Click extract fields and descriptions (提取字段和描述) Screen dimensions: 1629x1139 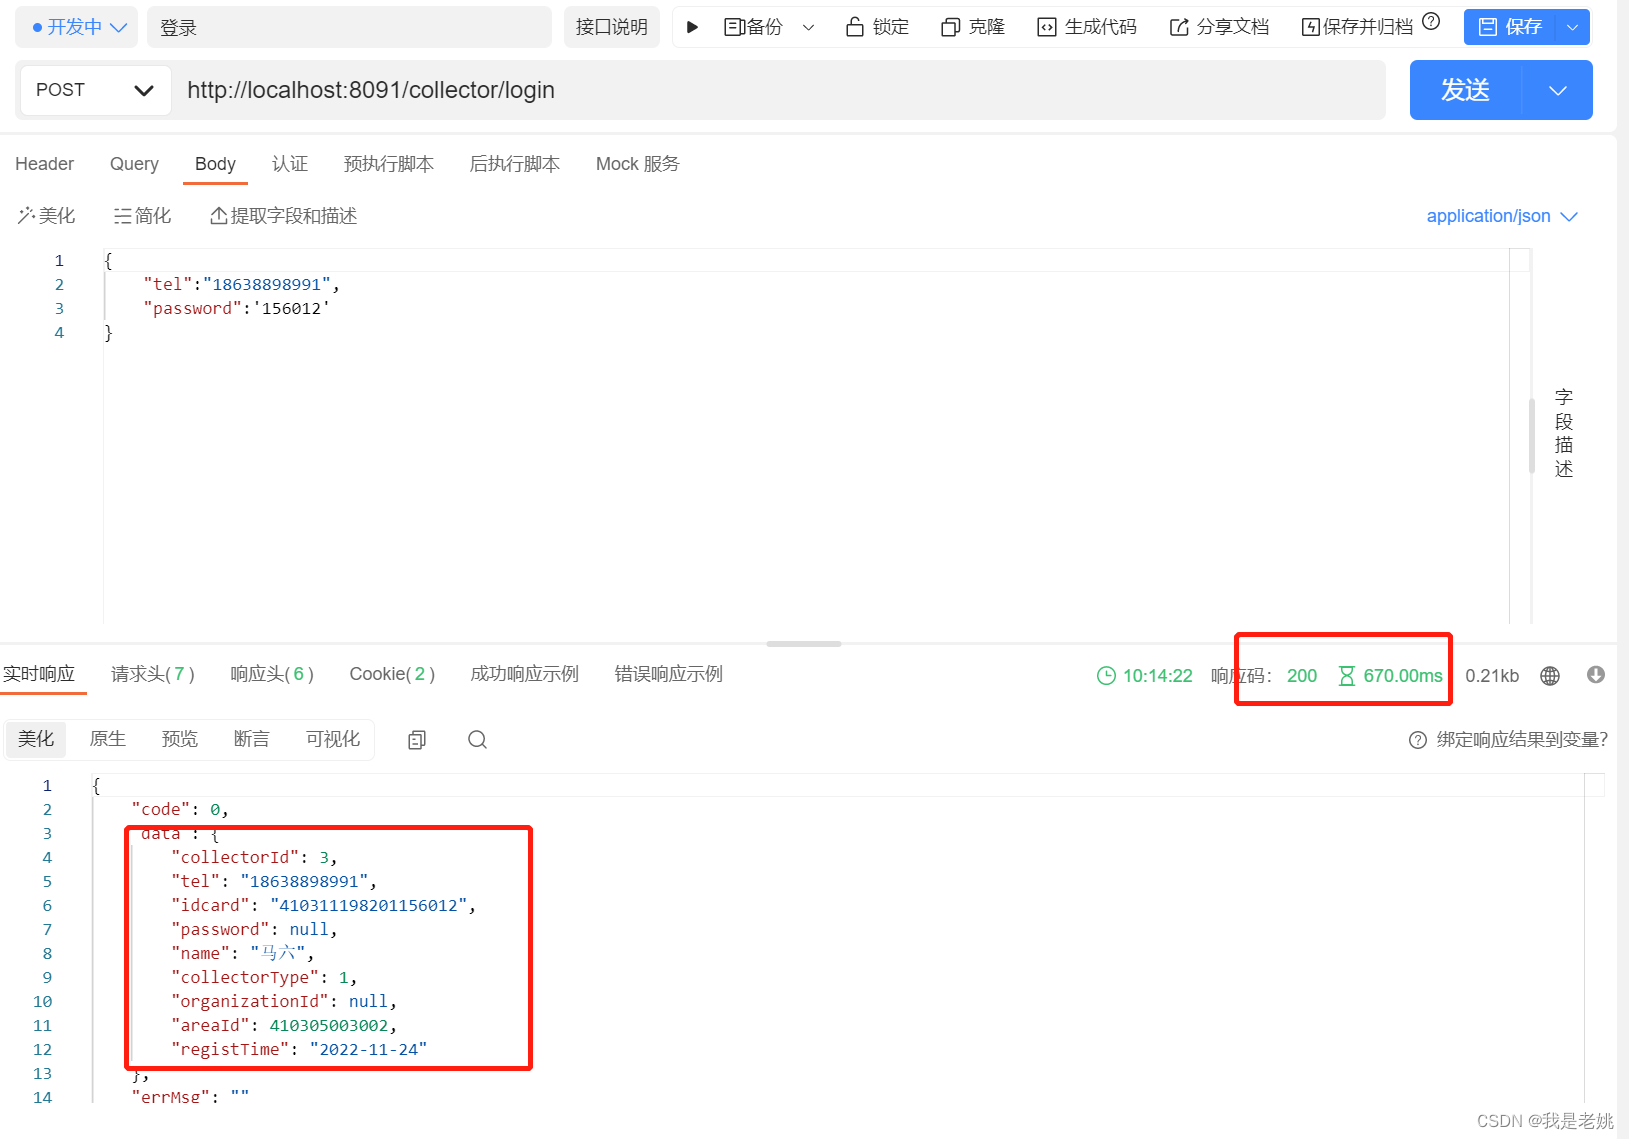283,216
